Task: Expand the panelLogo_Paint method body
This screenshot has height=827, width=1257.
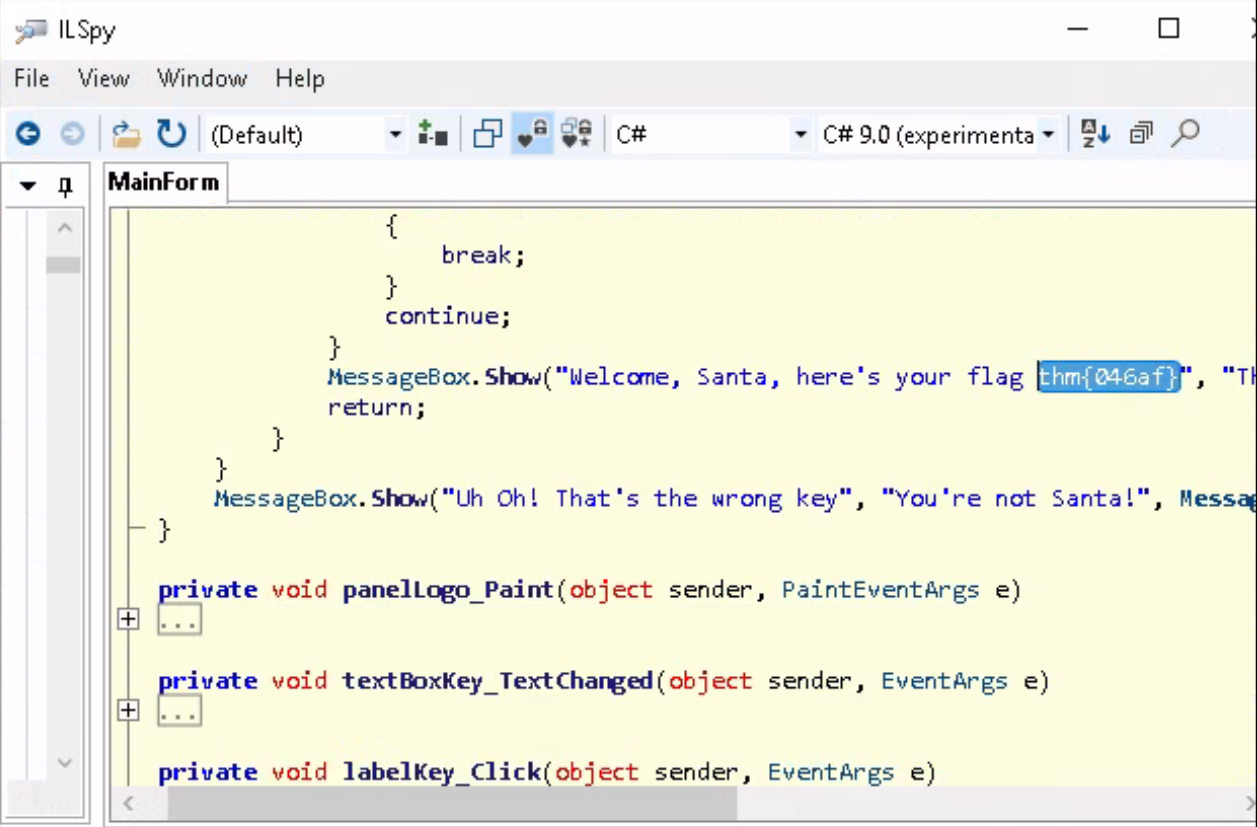Action: coord(128,620)
